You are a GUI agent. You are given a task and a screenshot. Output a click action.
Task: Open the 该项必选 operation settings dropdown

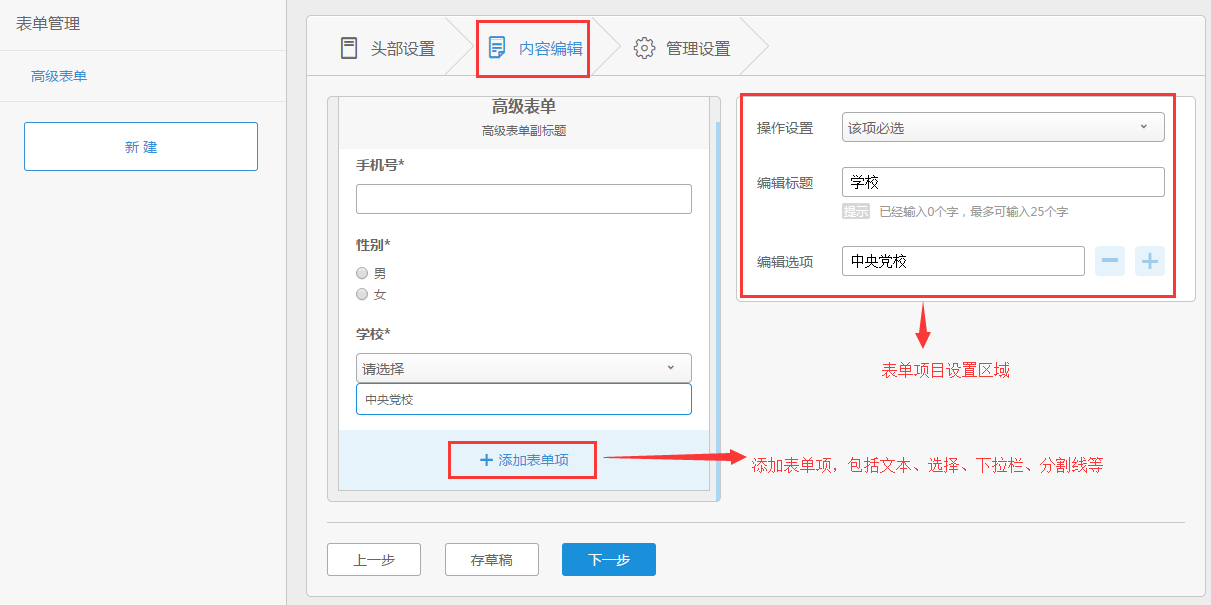click(1003, 127)
